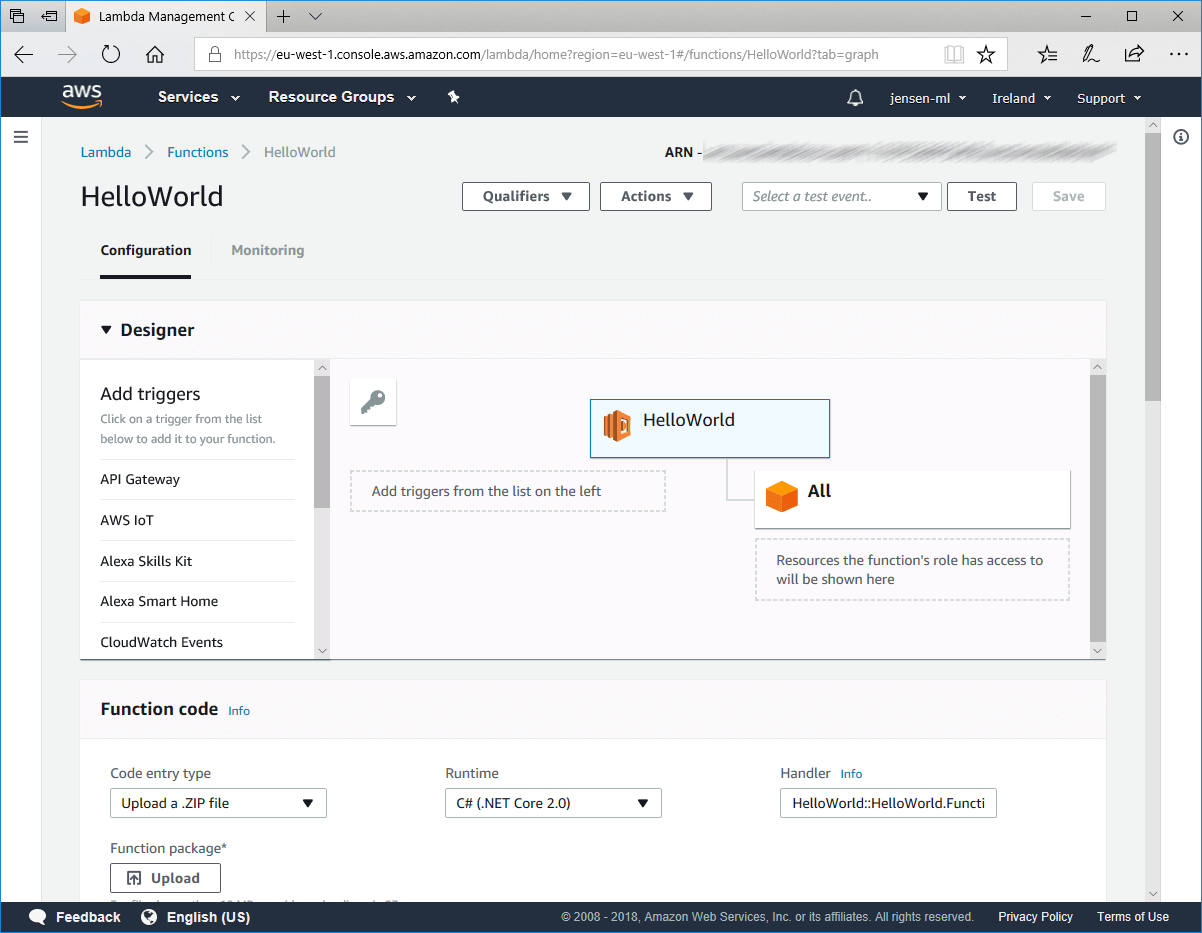Click the pin shortcut icon in navbar
This screenshot has height=933, width=1202.
coord(453,97)
